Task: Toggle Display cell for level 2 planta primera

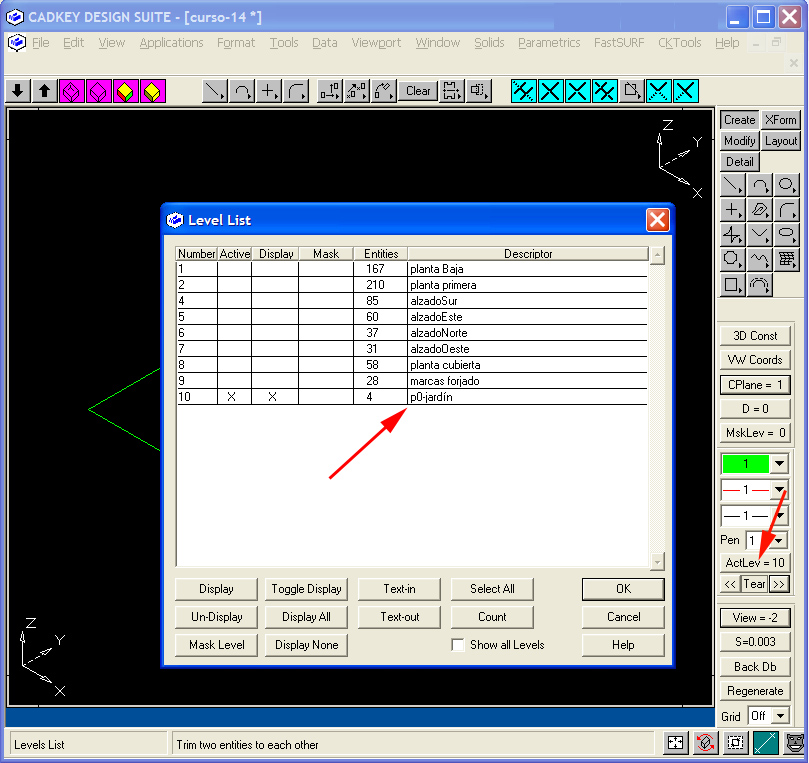Action: (x=275, y=285)
